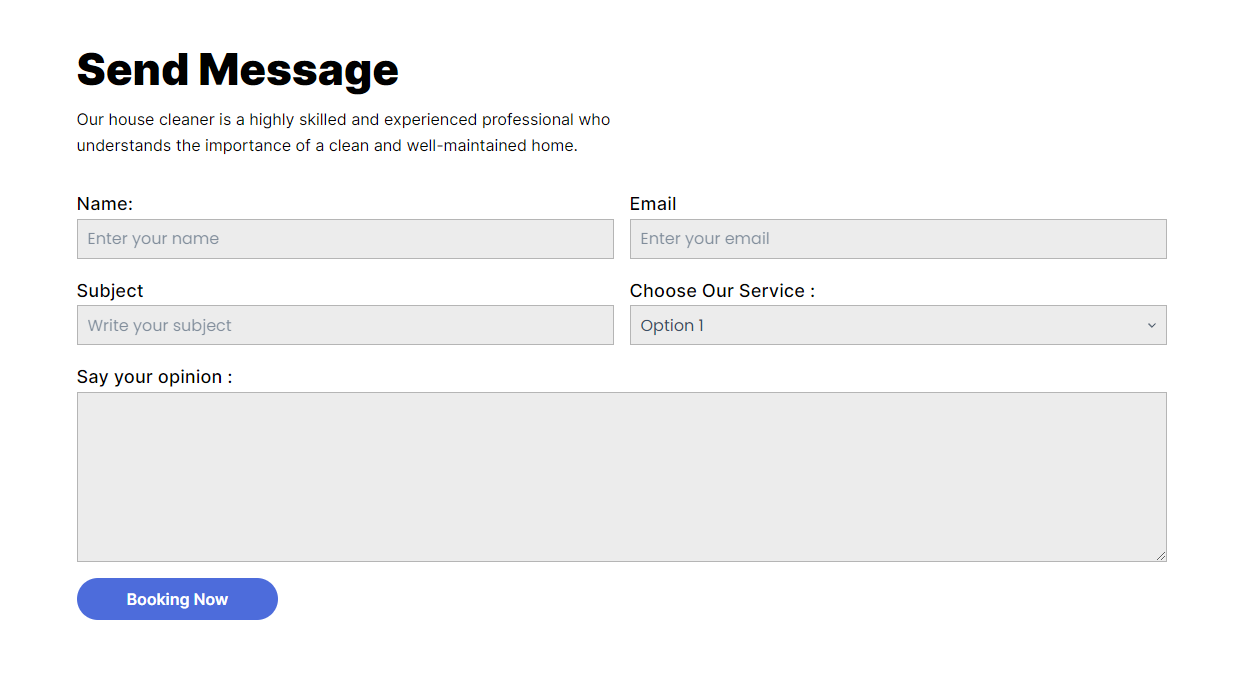1249x686 pixels.
Task: Click inside the opinion message textarea
Action: pyautogui.click(x=621, y=477)
